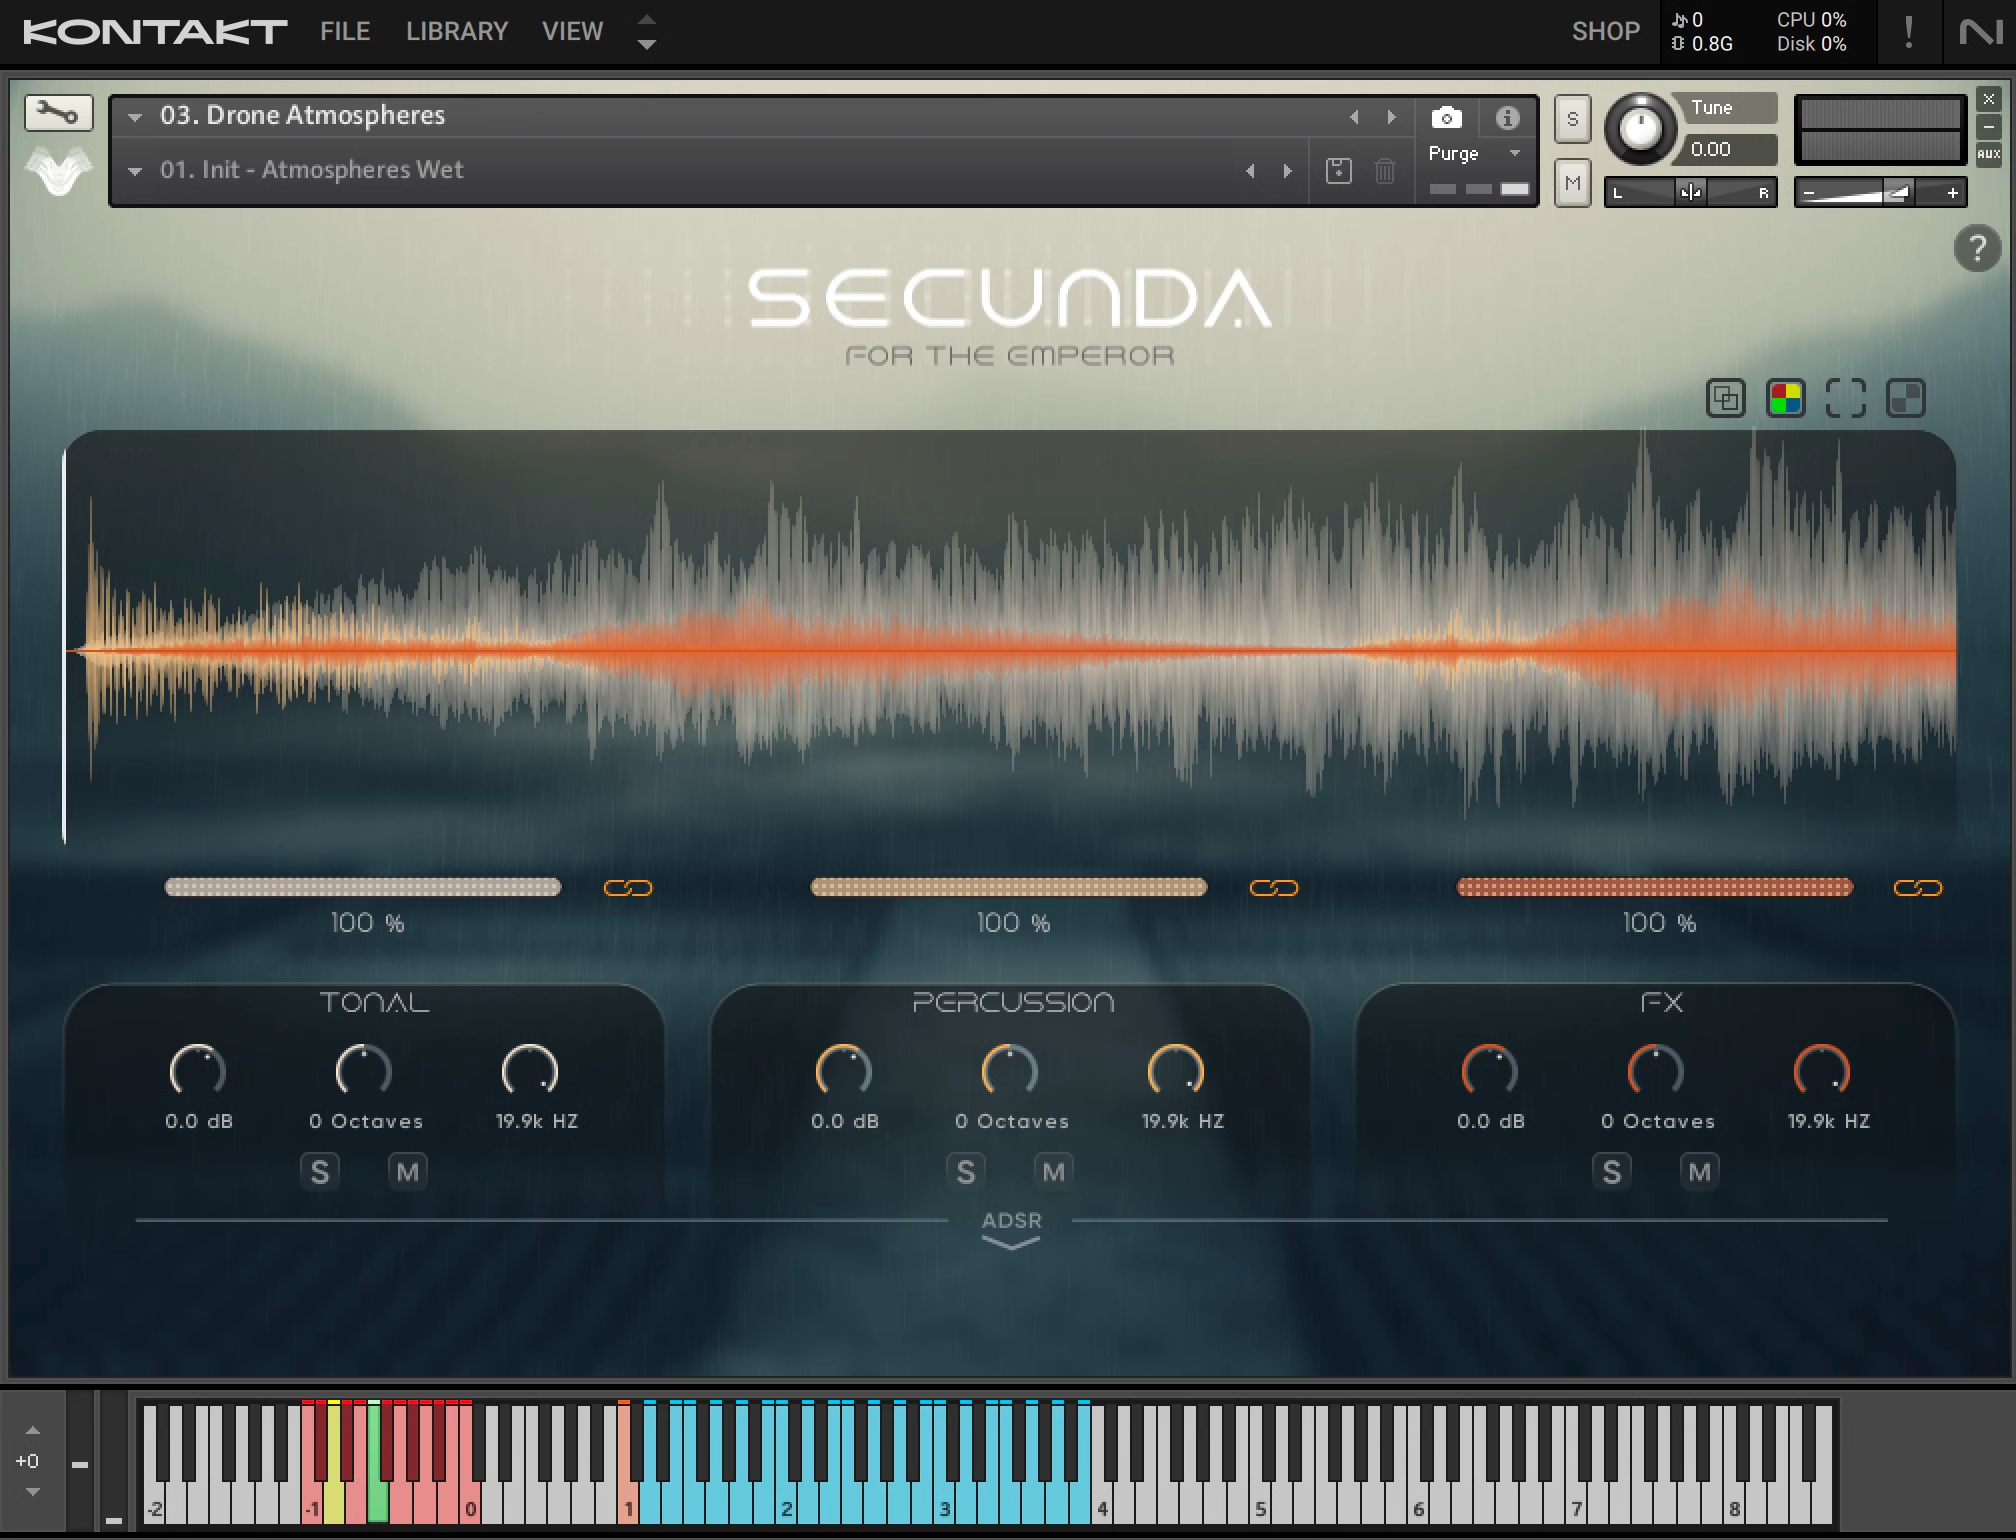2016x1540 pixels.
Task: Click the FX Octaves knob
Action: [x=1655, y=1071]
